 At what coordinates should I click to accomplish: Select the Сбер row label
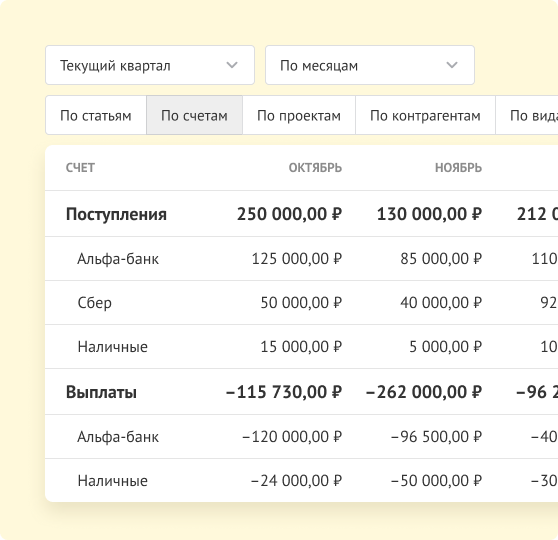pyautogui.click(x=95, y=303)
